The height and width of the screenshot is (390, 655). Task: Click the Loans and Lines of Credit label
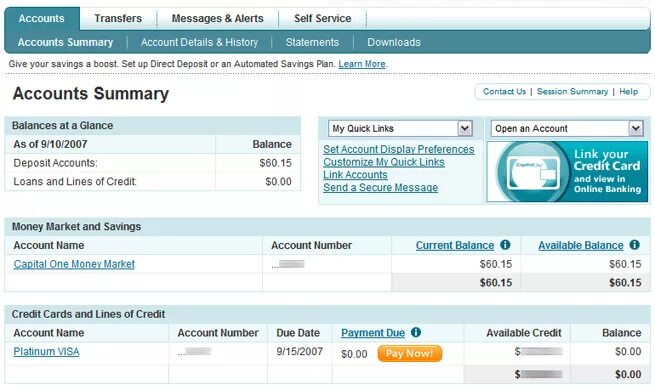point(75,182)
